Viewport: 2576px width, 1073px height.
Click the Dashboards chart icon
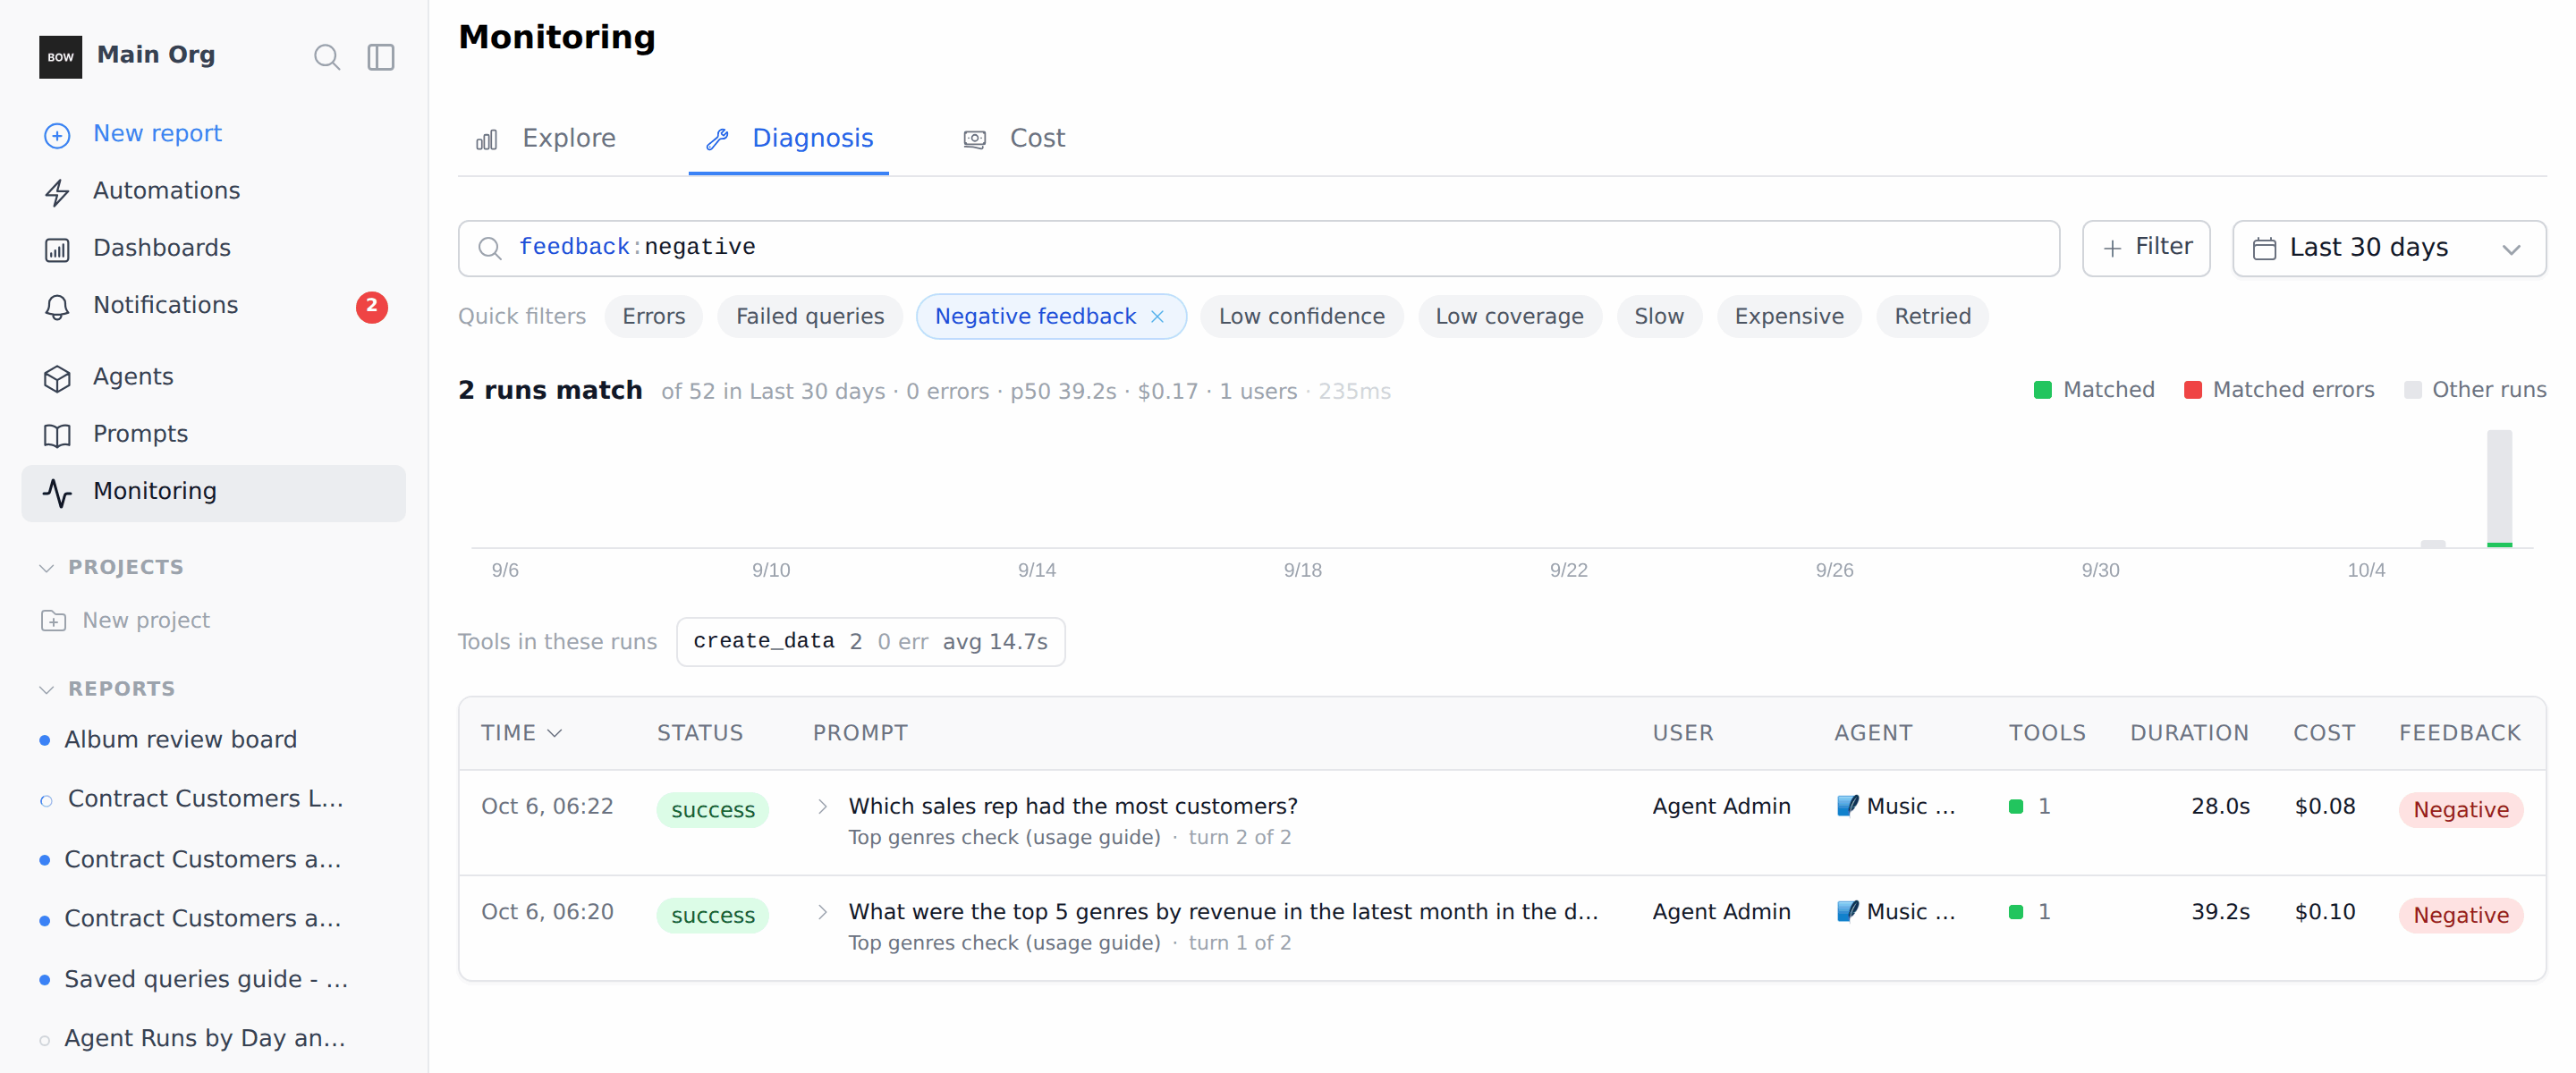pyautogui.click(x=57, y=249)
